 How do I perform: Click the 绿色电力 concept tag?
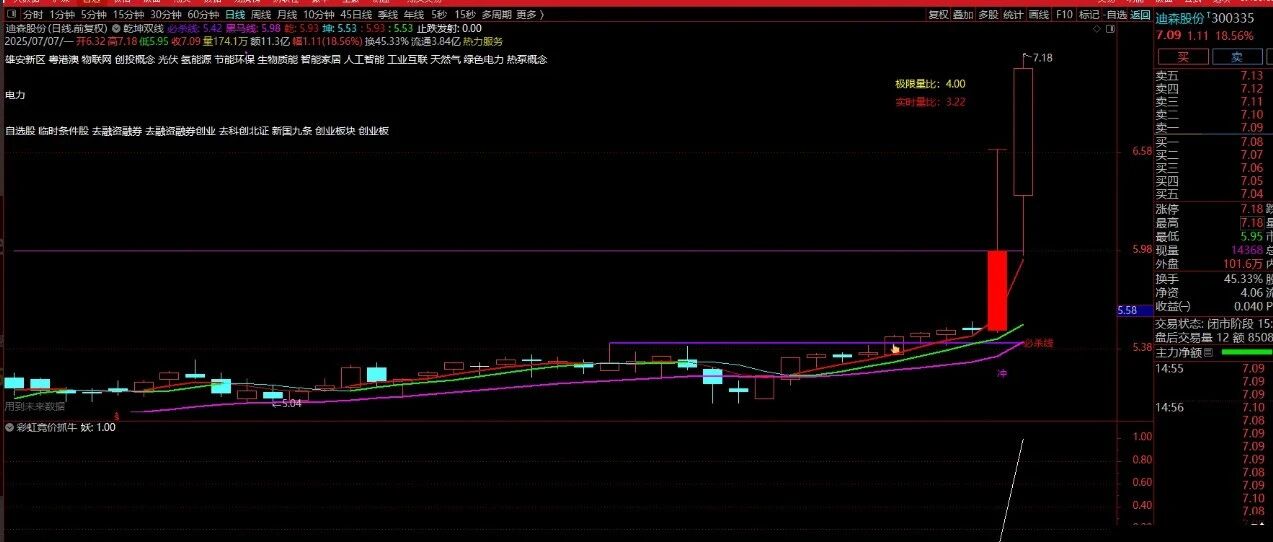click(x=484, y=60)
